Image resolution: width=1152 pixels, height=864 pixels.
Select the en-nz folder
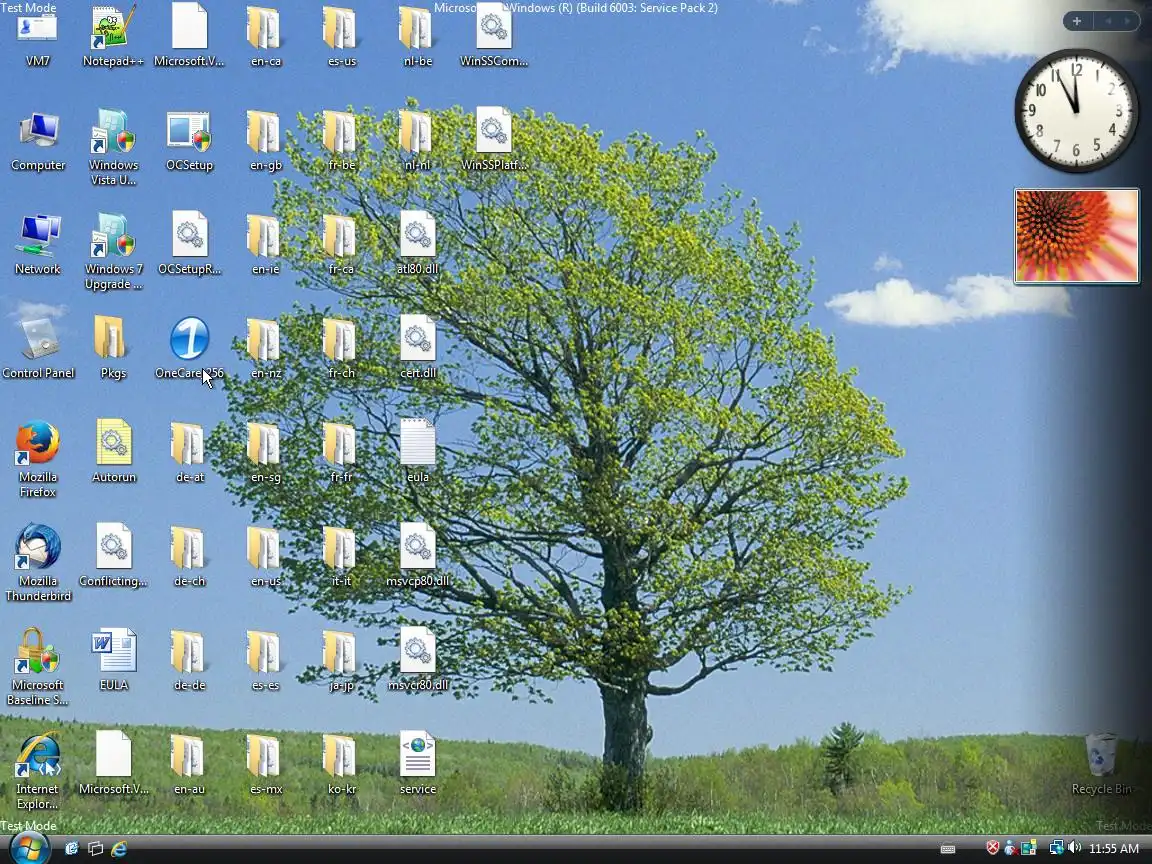[x=265, y=349]
